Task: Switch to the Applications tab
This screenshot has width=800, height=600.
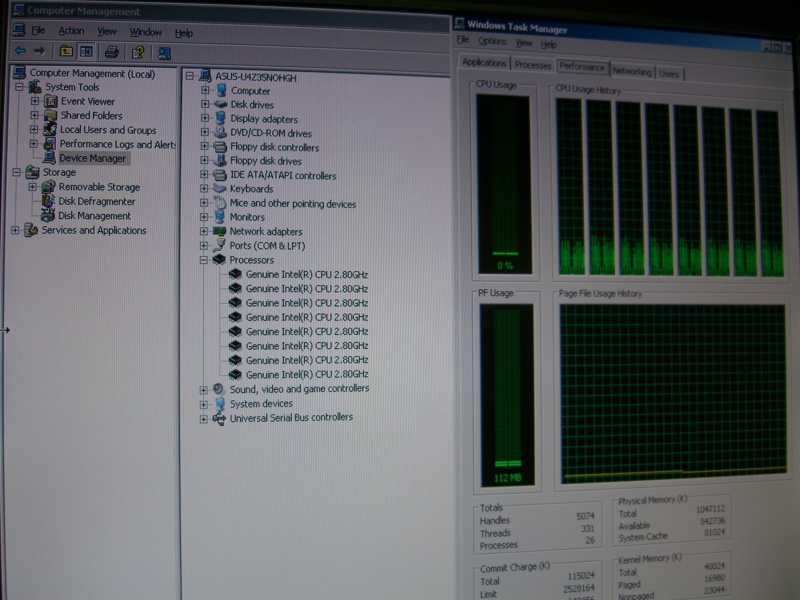Action: [484, 62]
